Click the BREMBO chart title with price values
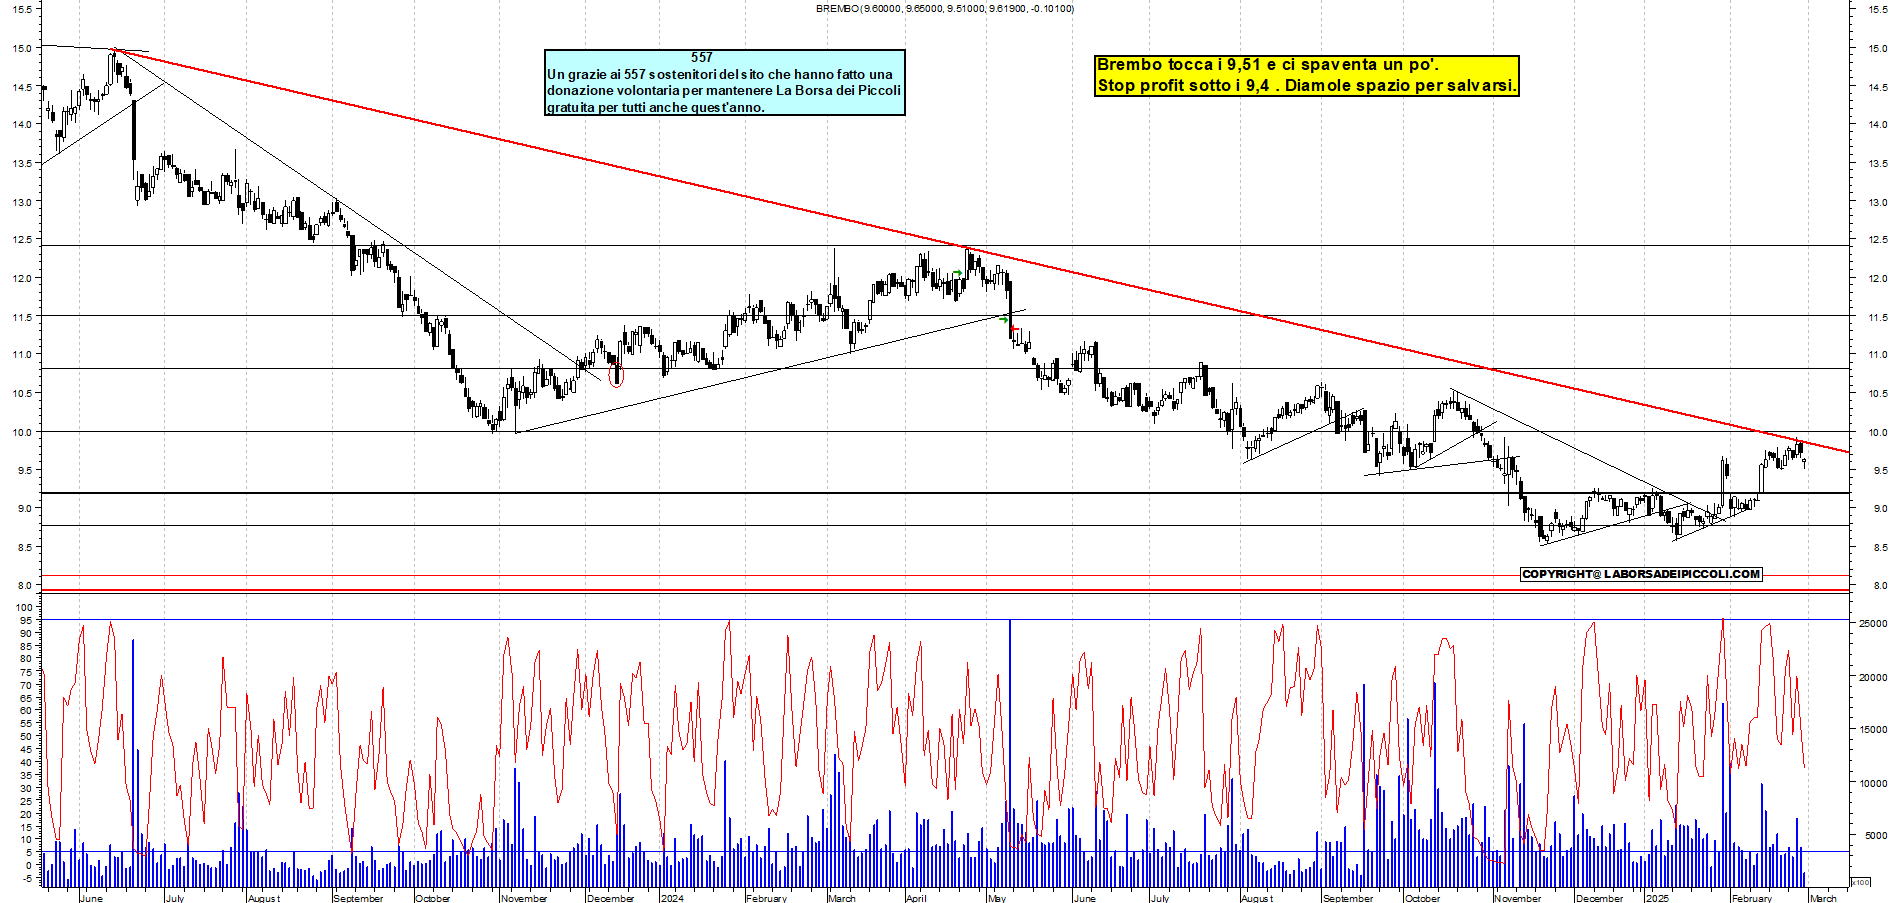 (x=945, y=8)
